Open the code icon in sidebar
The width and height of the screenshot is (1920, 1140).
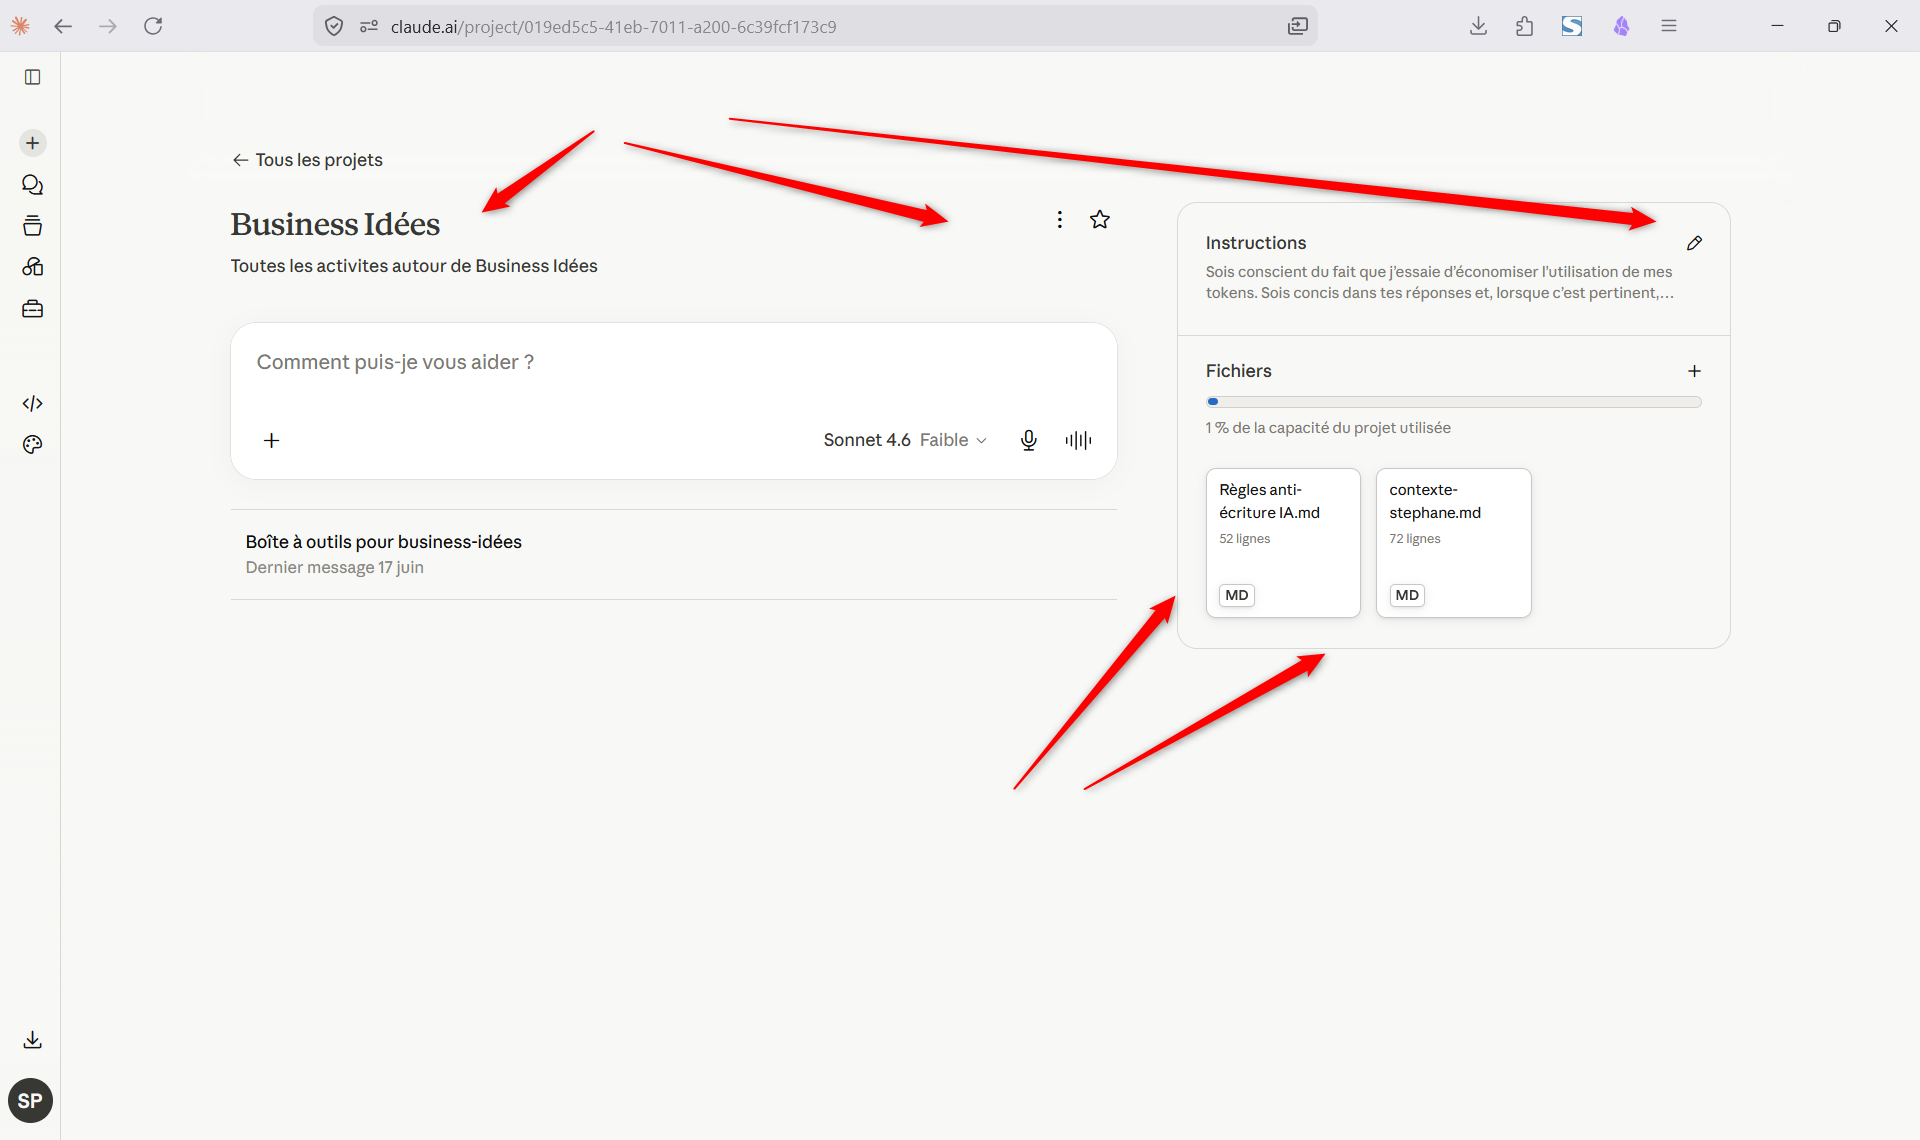32,403
